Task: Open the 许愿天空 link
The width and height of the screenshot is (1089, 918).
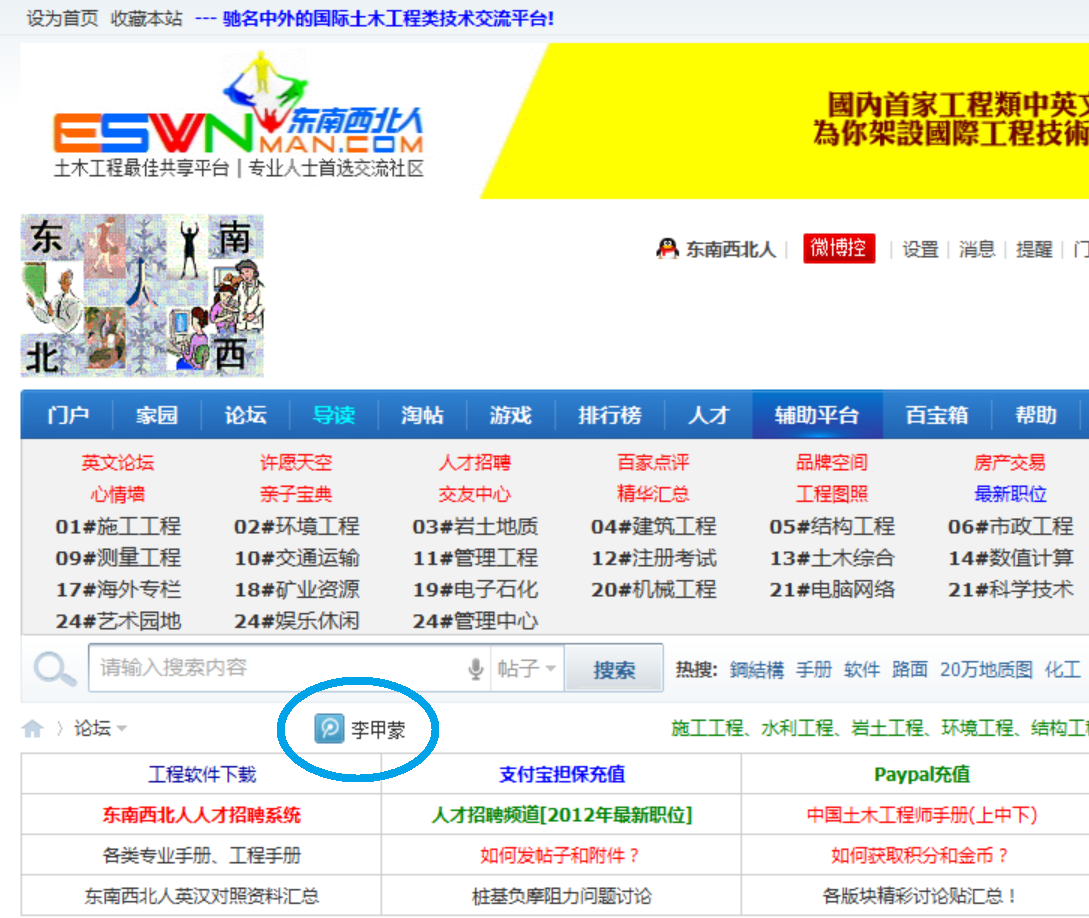Action: [297, 462]
